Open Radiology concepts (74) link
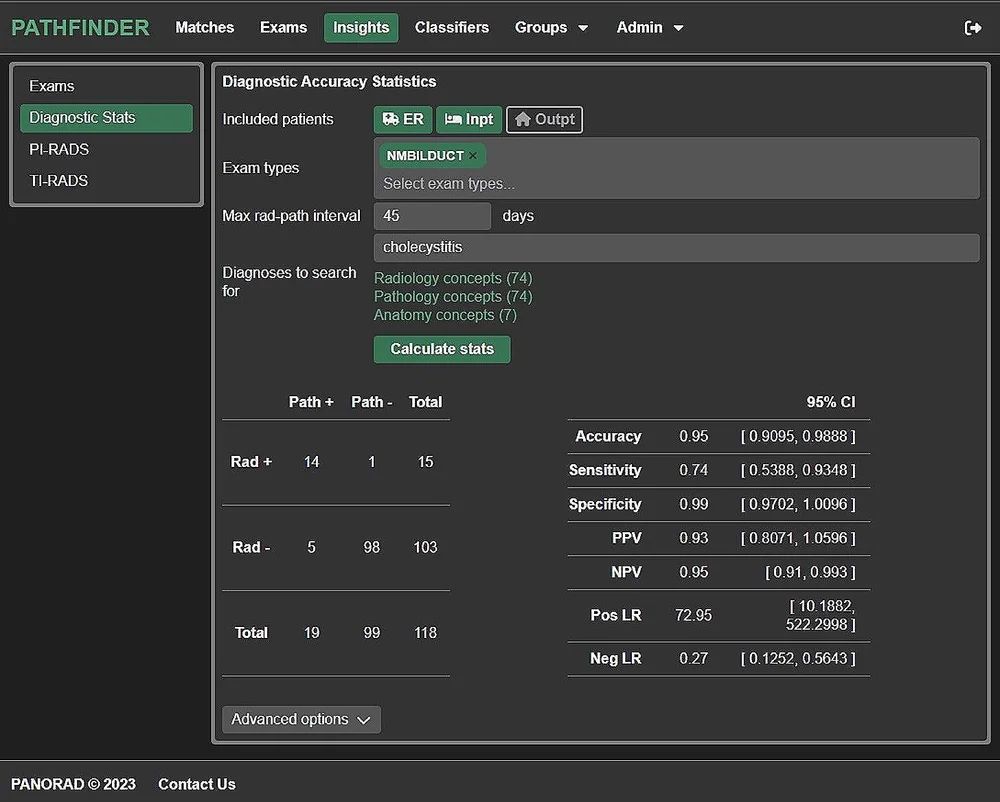This screenshot has width=1000, height=802. point(453,278)
